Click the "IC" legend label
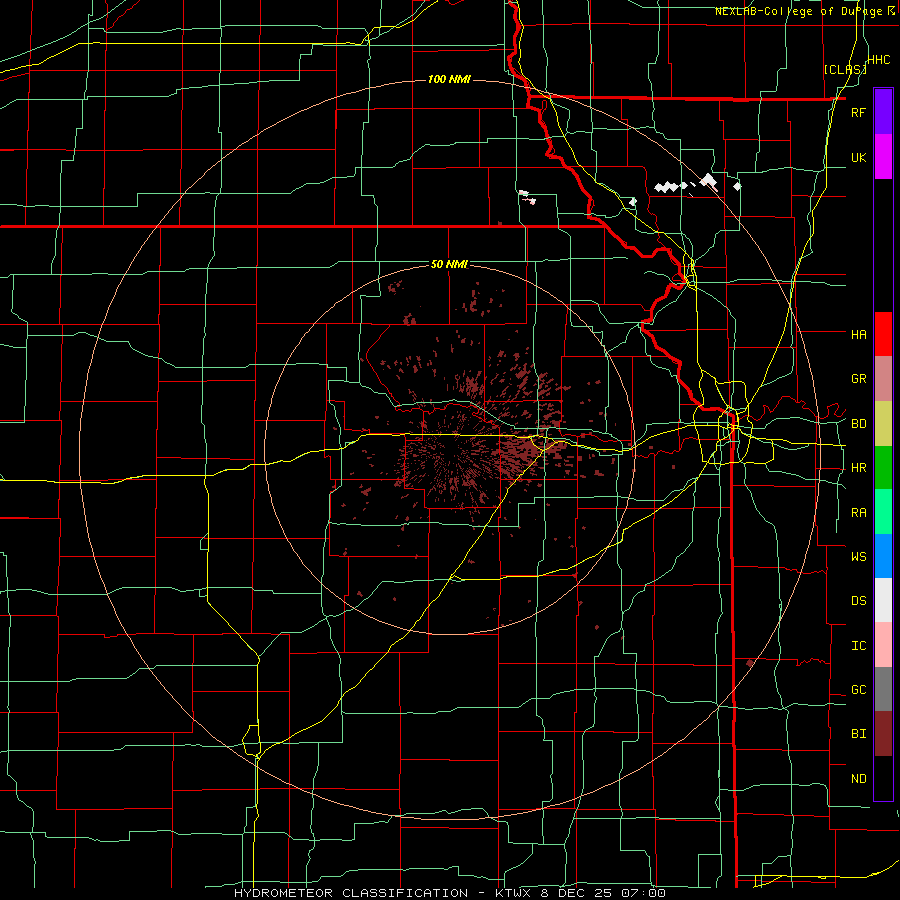 point(858,646)
